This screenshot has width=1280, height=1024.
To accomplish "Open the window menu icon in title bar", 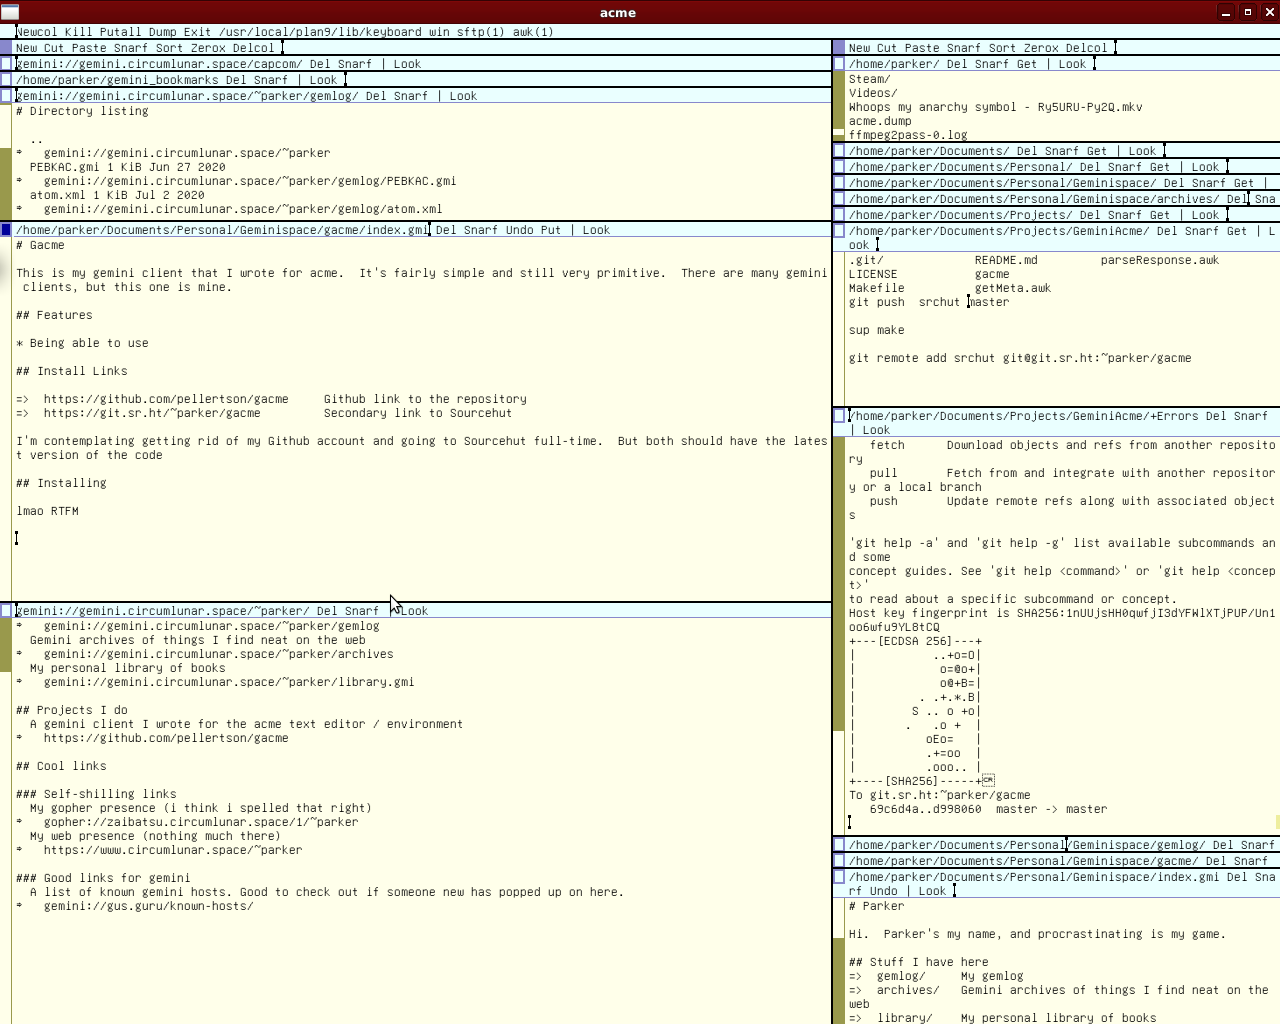I will (10, 12).
